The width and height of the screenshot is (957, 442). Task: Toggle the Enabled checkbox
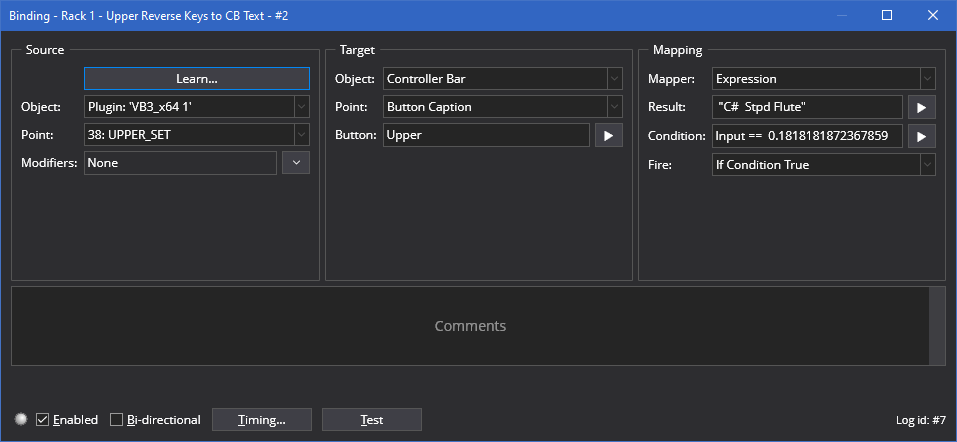click(x=43, y=420)
